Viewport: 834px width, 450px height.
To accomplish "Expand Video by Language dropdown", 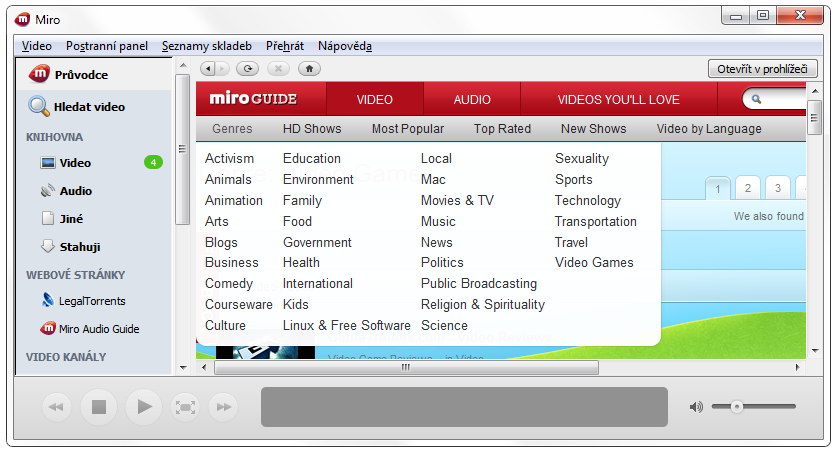I will (709, 129).
